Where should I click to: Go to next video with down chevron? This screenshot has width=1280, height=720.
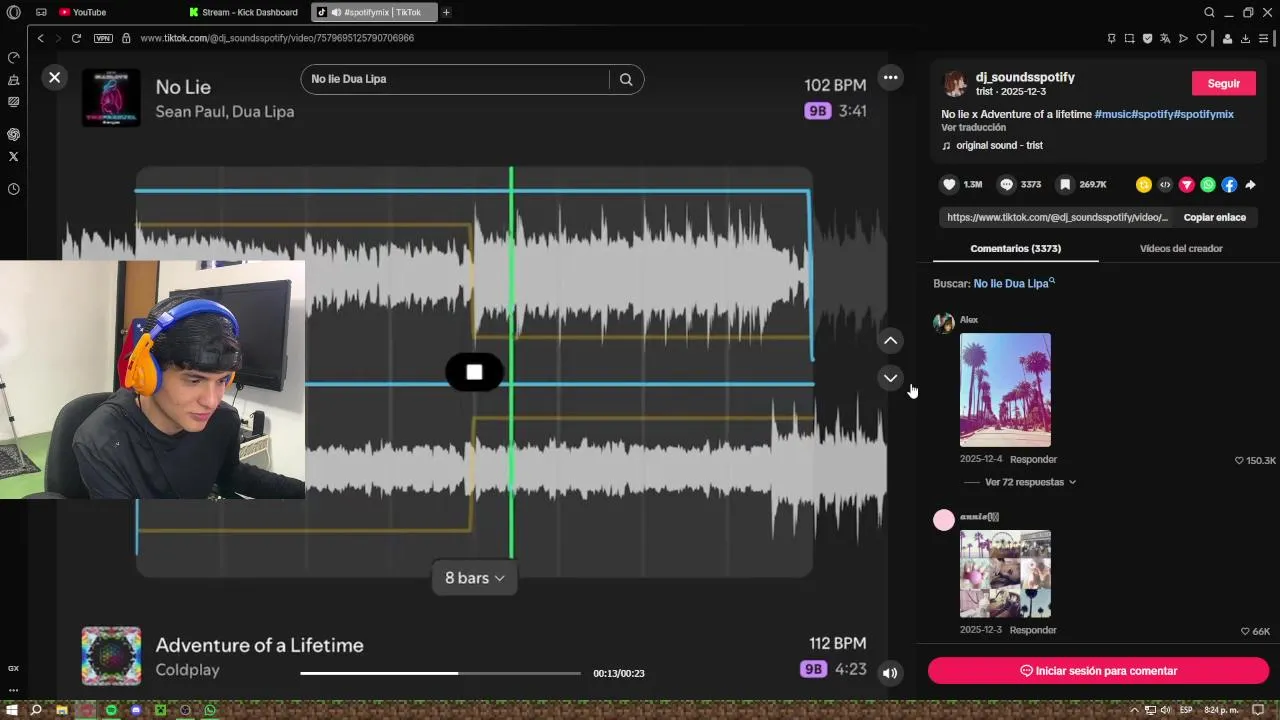890,378
